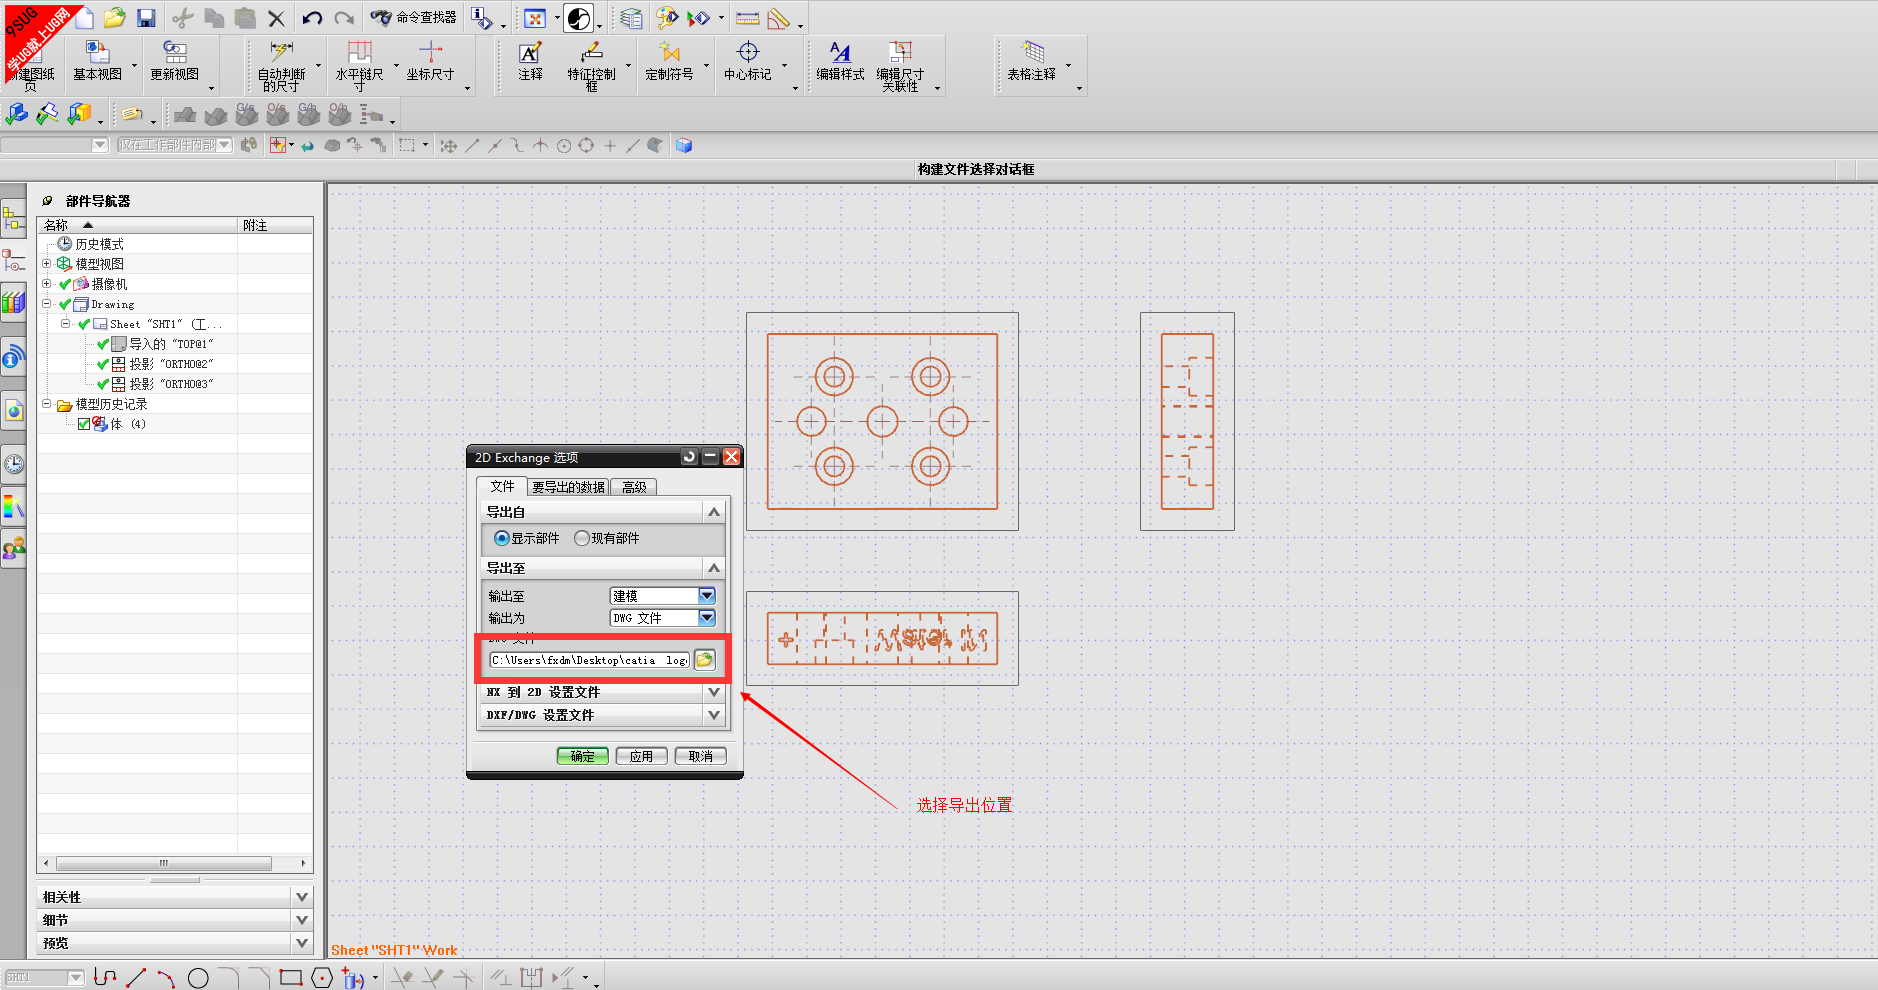
Task: Save the part with the floppy icon
Action: tap(146, 18)
